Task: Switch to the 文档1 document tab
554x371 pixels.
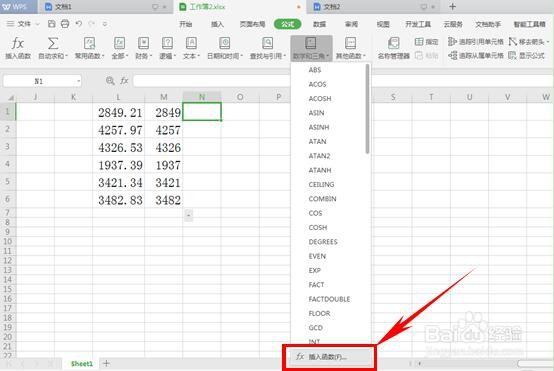Action: click(106, 7)
